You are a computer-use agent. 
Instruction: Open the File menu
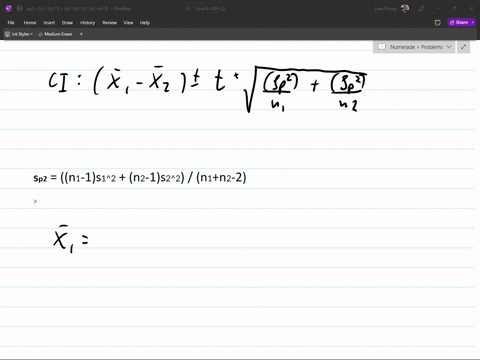(11, 23)
